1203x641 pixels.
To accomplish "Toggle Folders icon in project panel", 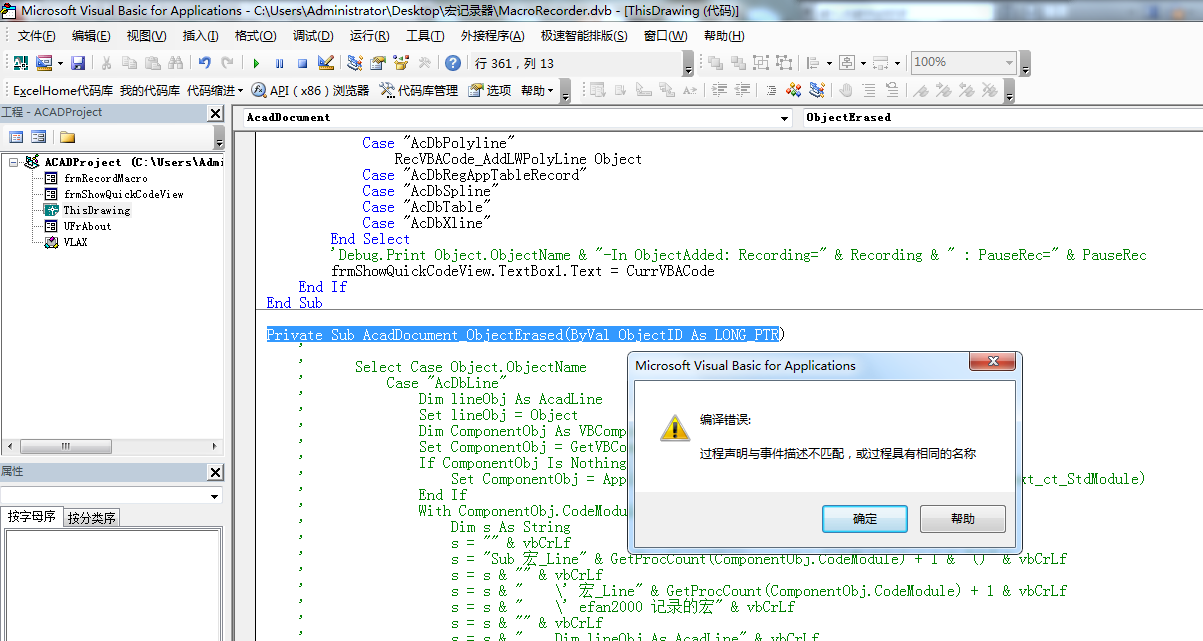I will (x=67, y=137).
